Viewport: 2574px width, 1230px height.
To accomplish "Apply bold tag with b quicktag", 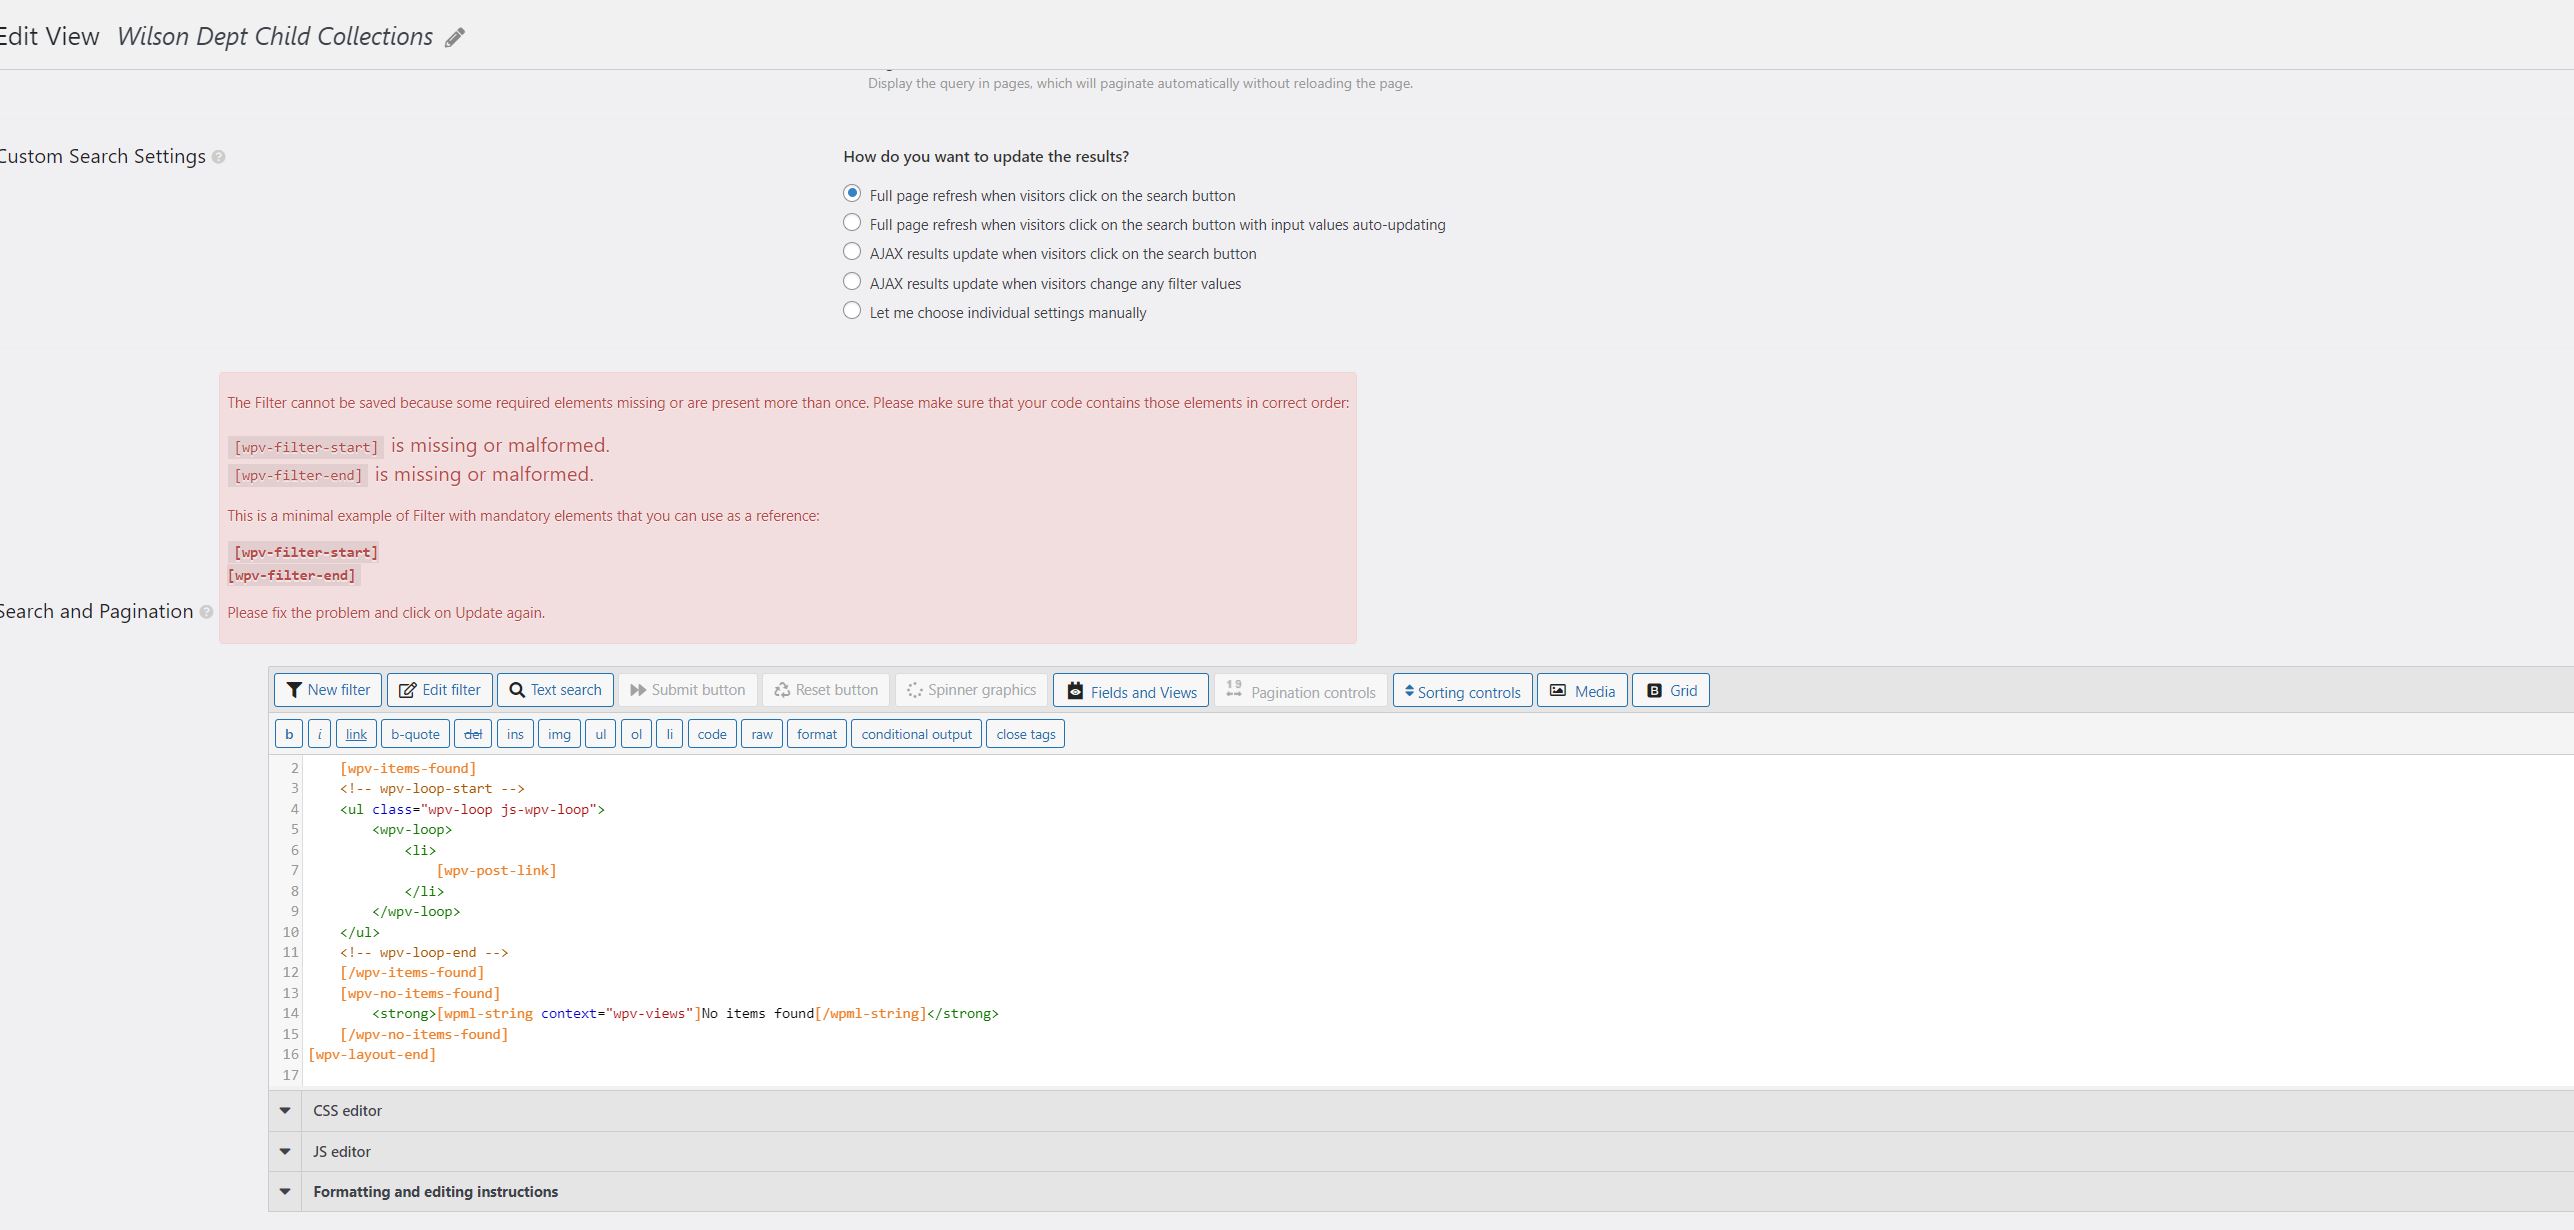I will coord(289,734).
